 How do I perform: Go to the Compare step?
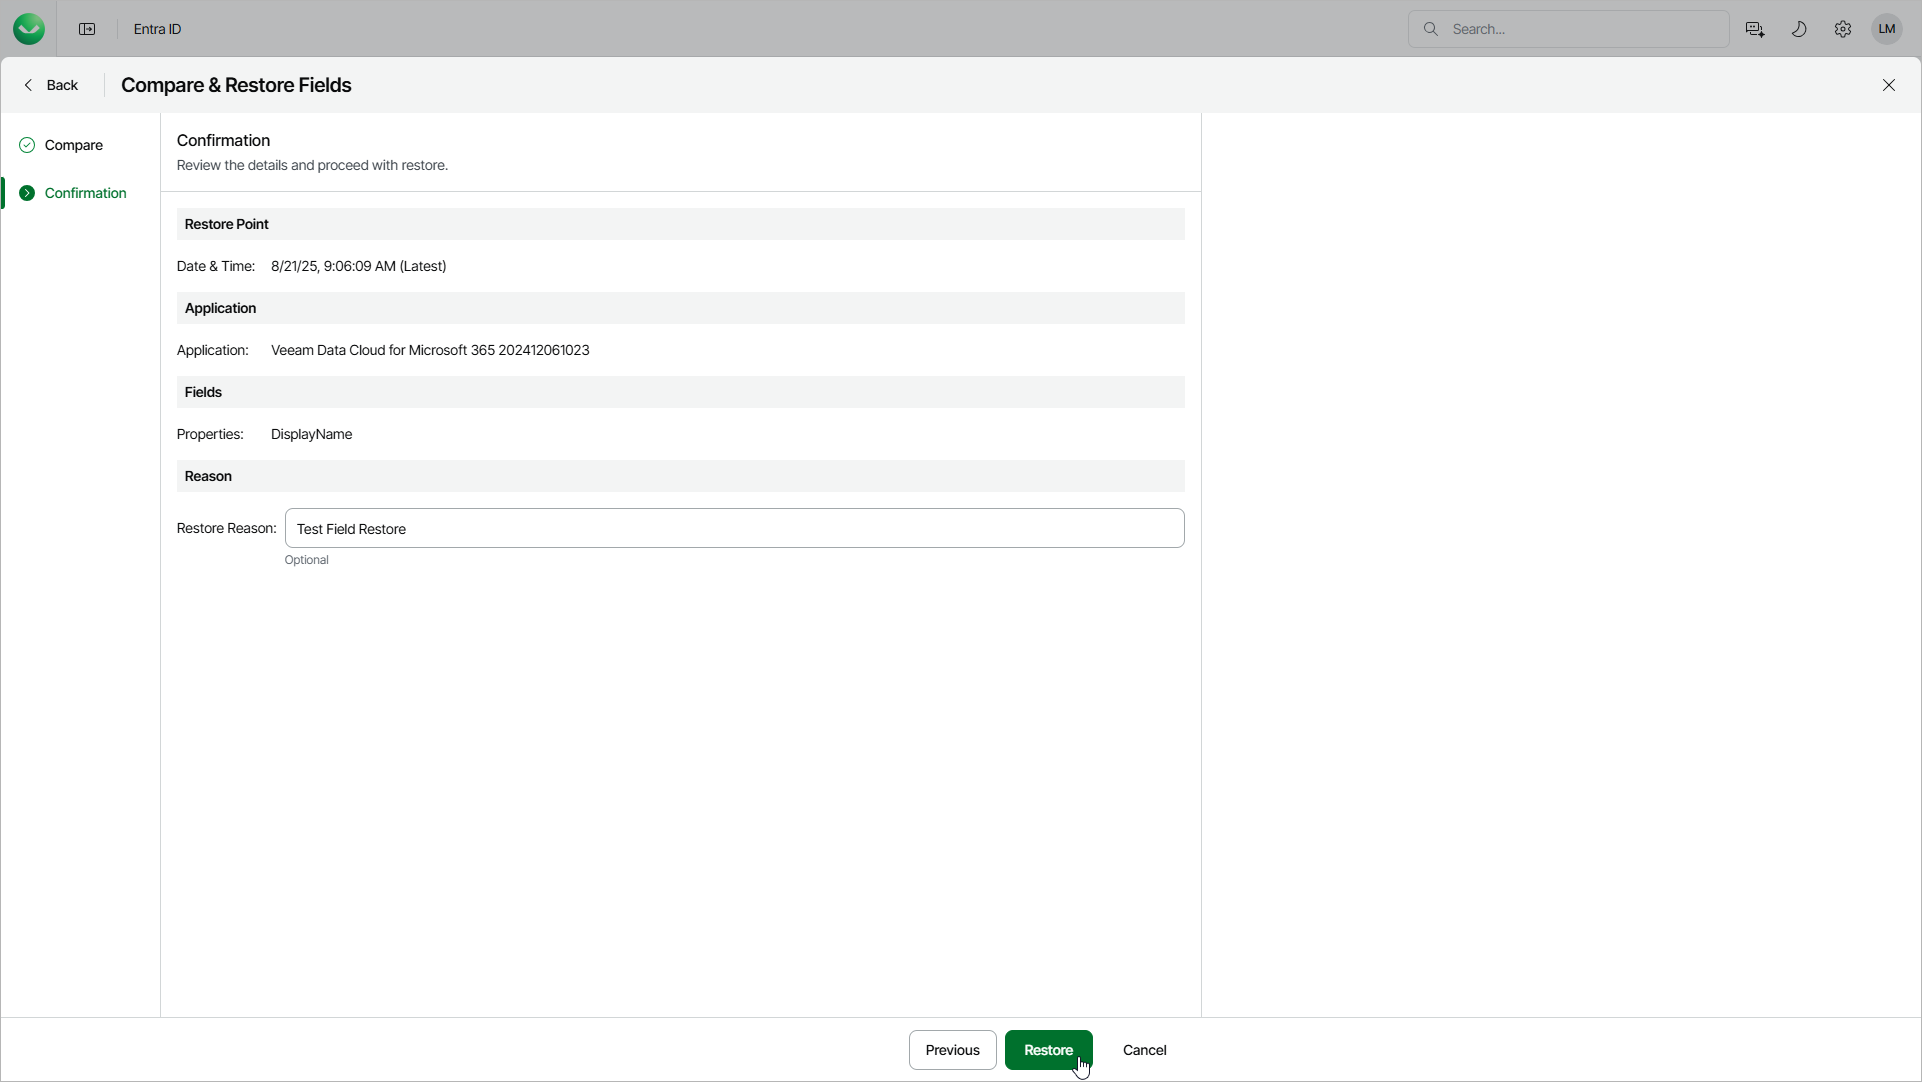click(74, 145)
